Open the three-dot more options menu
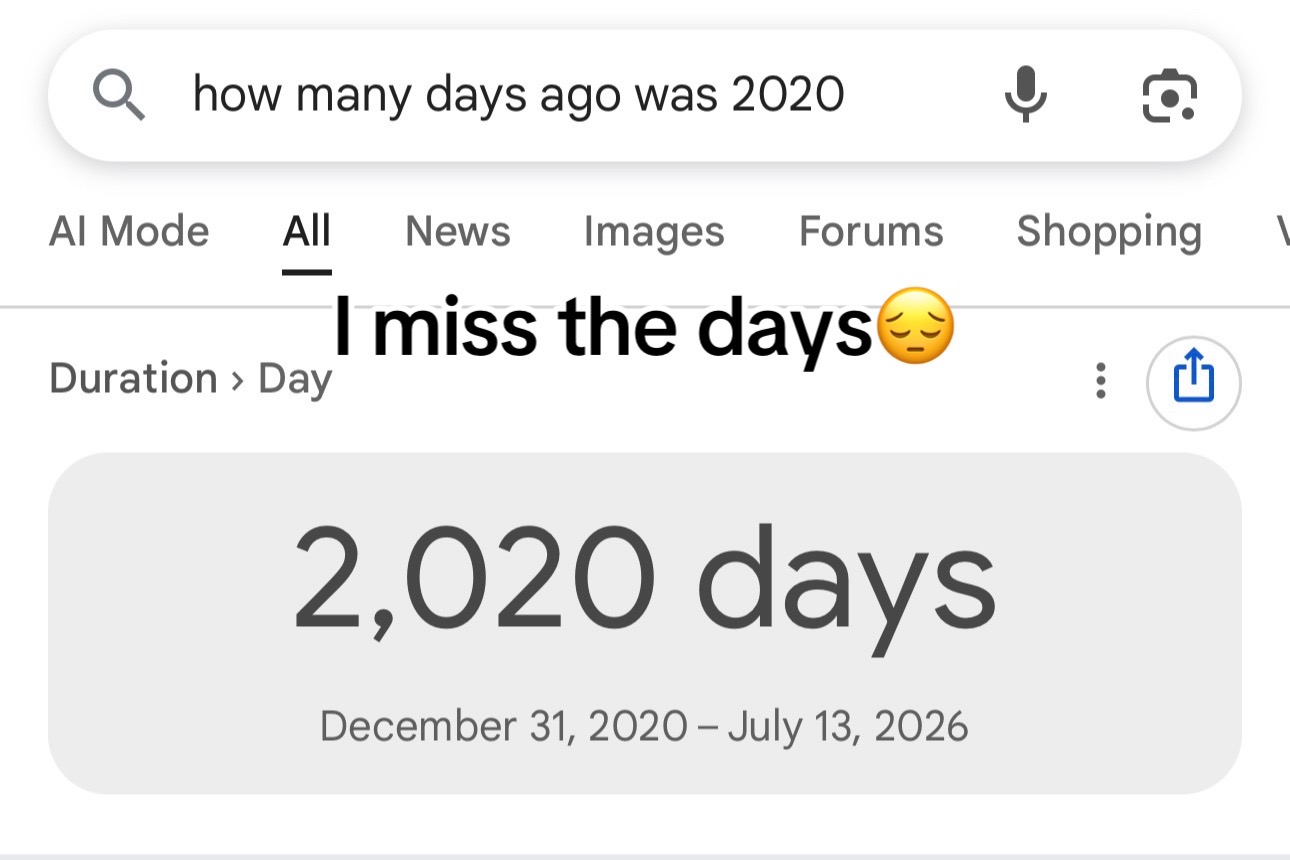 1101,381
